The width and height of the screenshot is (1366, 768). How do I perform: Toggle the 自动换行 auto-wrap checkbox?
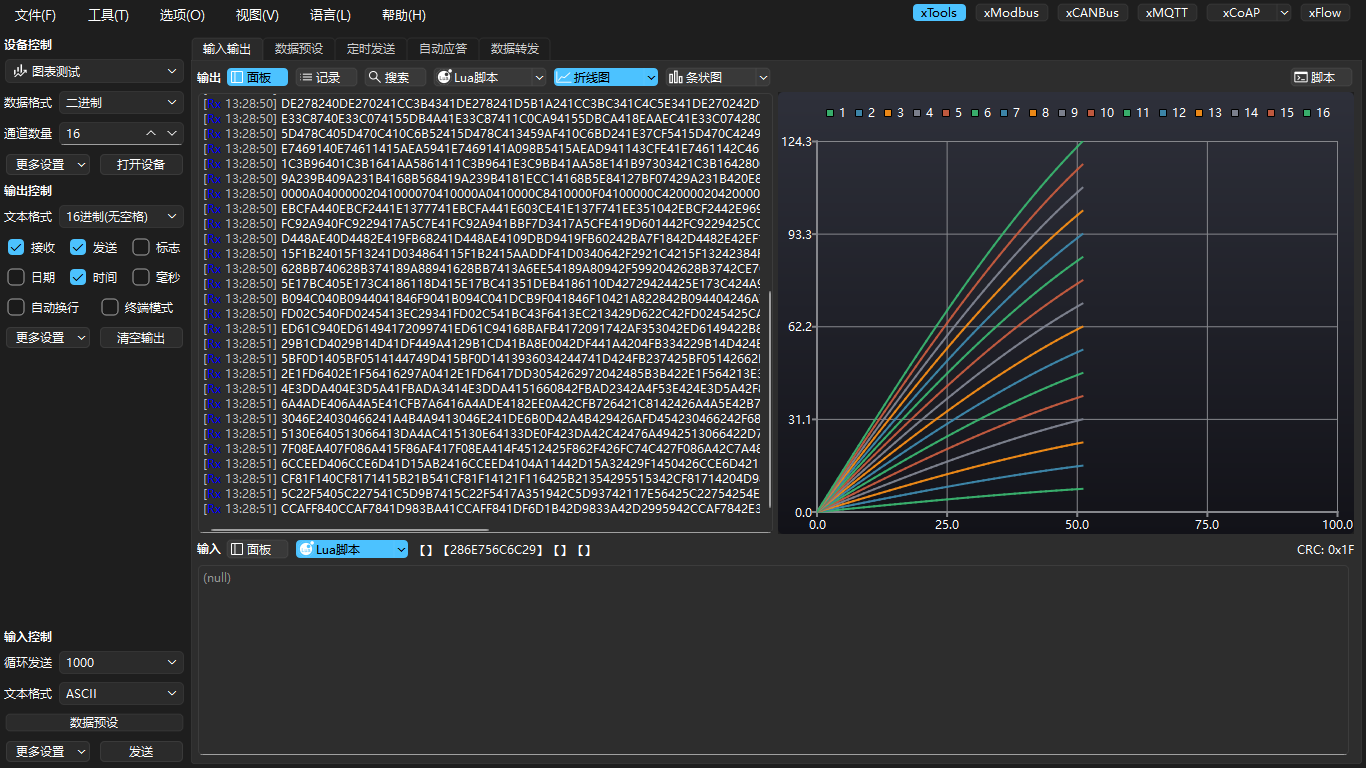[16, 307]
